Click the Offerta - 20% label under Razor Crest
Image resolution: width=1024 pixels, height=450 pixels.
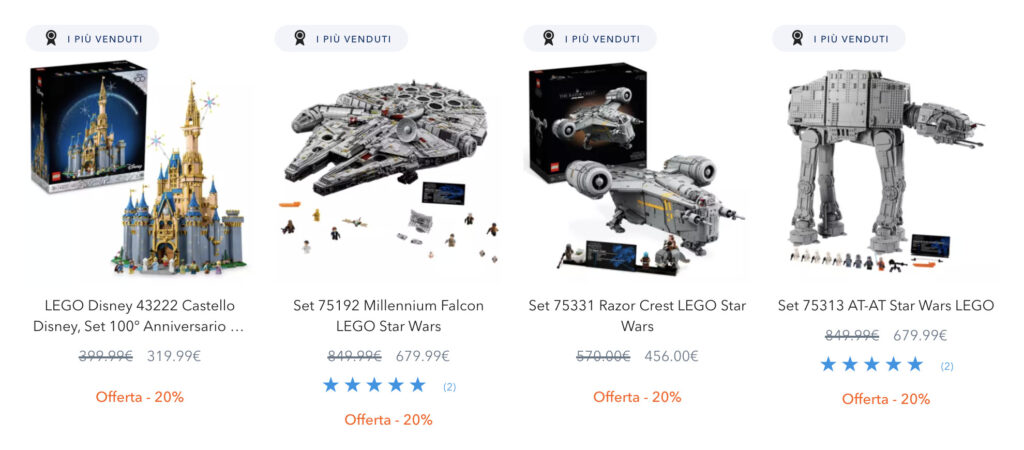point(637,396)
